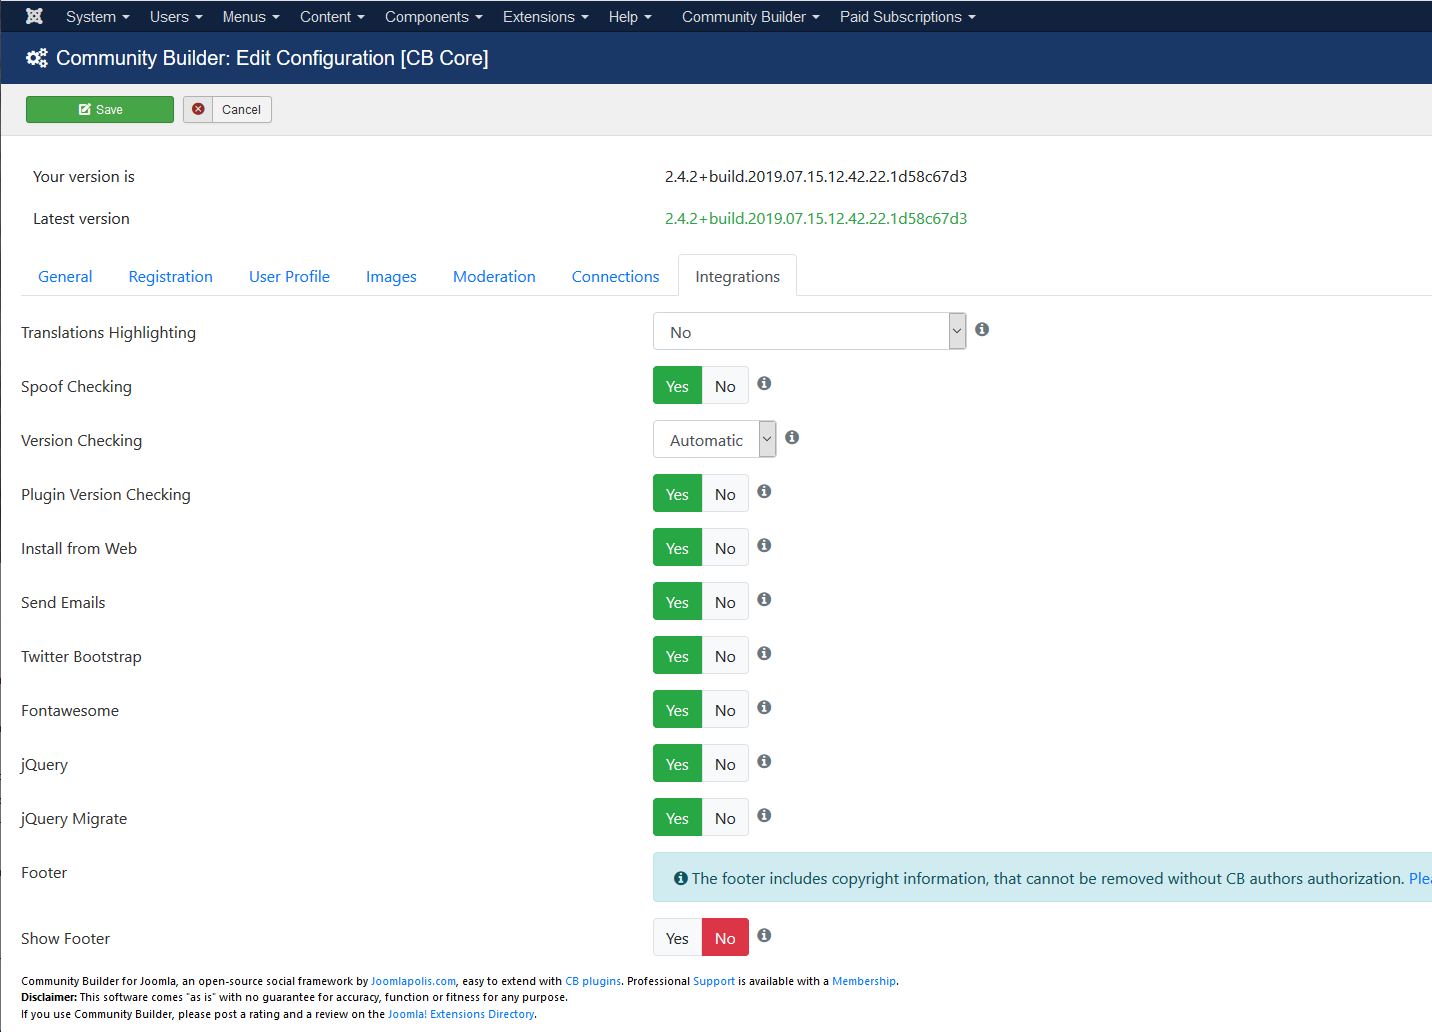Set jQuery Migrate to No
This screenshot has width=1432, height=1032.
tap(725, 818)
